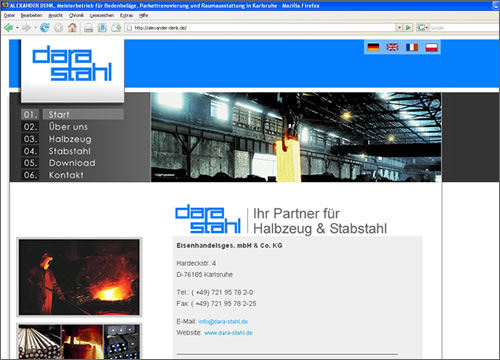Open the Lesezeichen menu
Viewport: 500px width, 360px height.
click(102, 15)
